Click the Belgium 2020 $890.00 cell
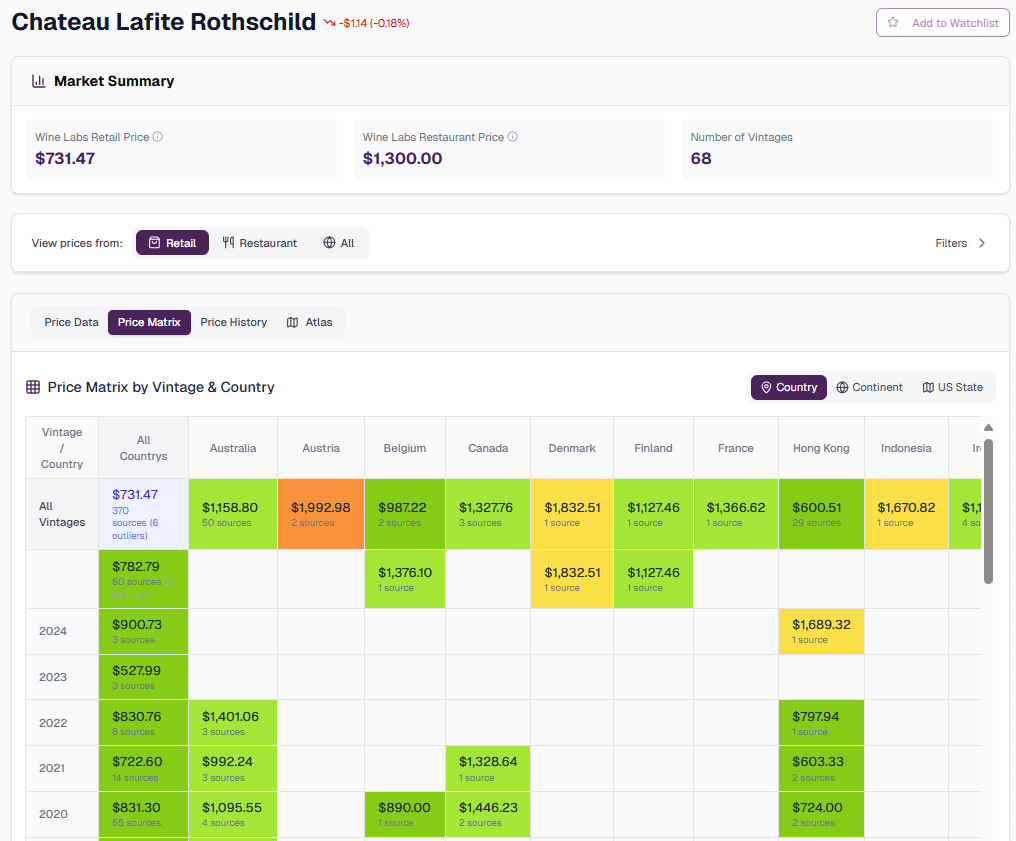This screenshot has width=1016, height=841. 405,814
